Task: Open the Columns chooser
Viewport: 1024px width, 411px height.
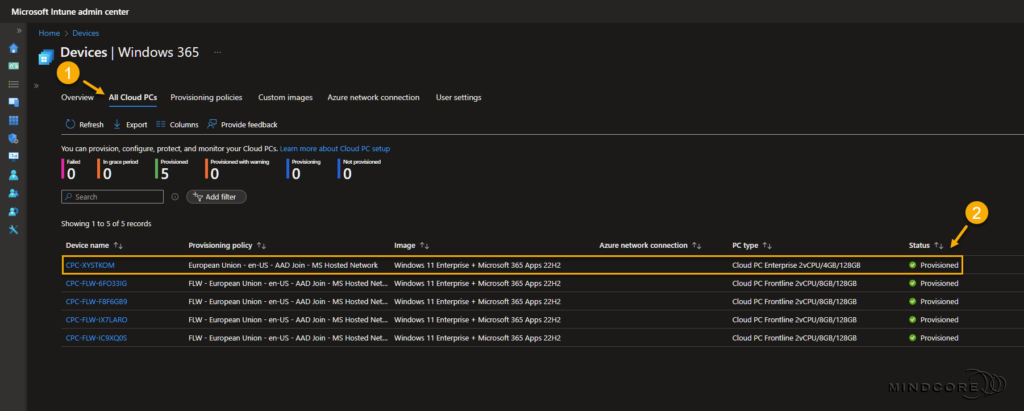Action: pyautogui.click(x=177, y=124)
